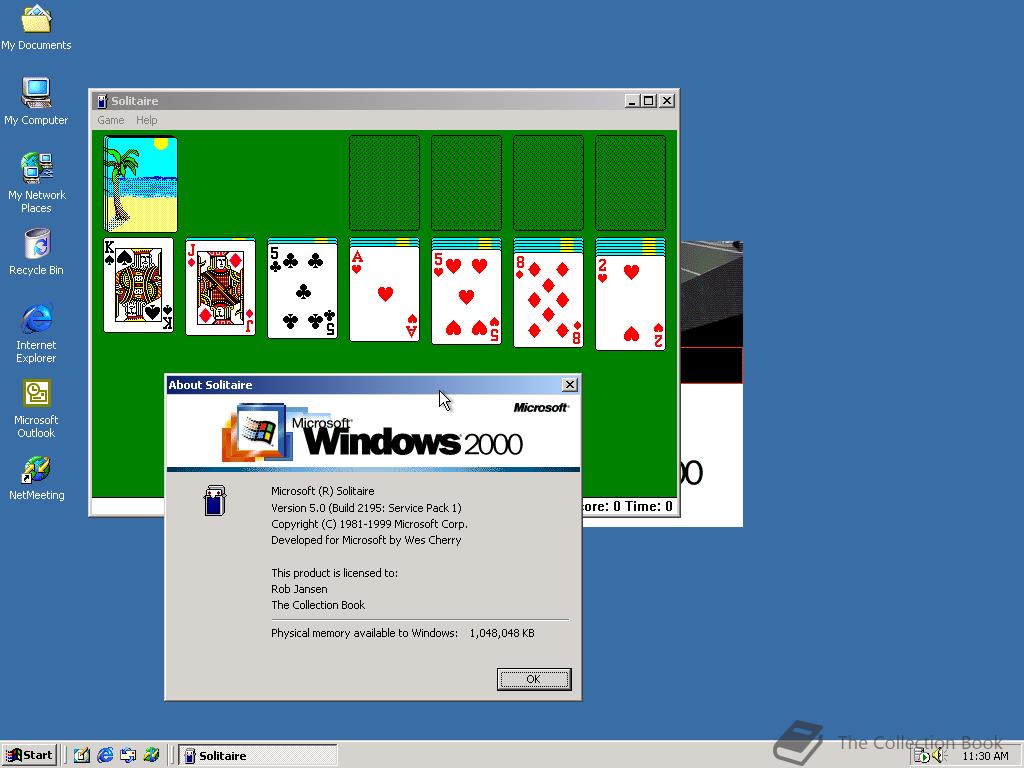Select the 8 of diamonds card

pos(549,300)
